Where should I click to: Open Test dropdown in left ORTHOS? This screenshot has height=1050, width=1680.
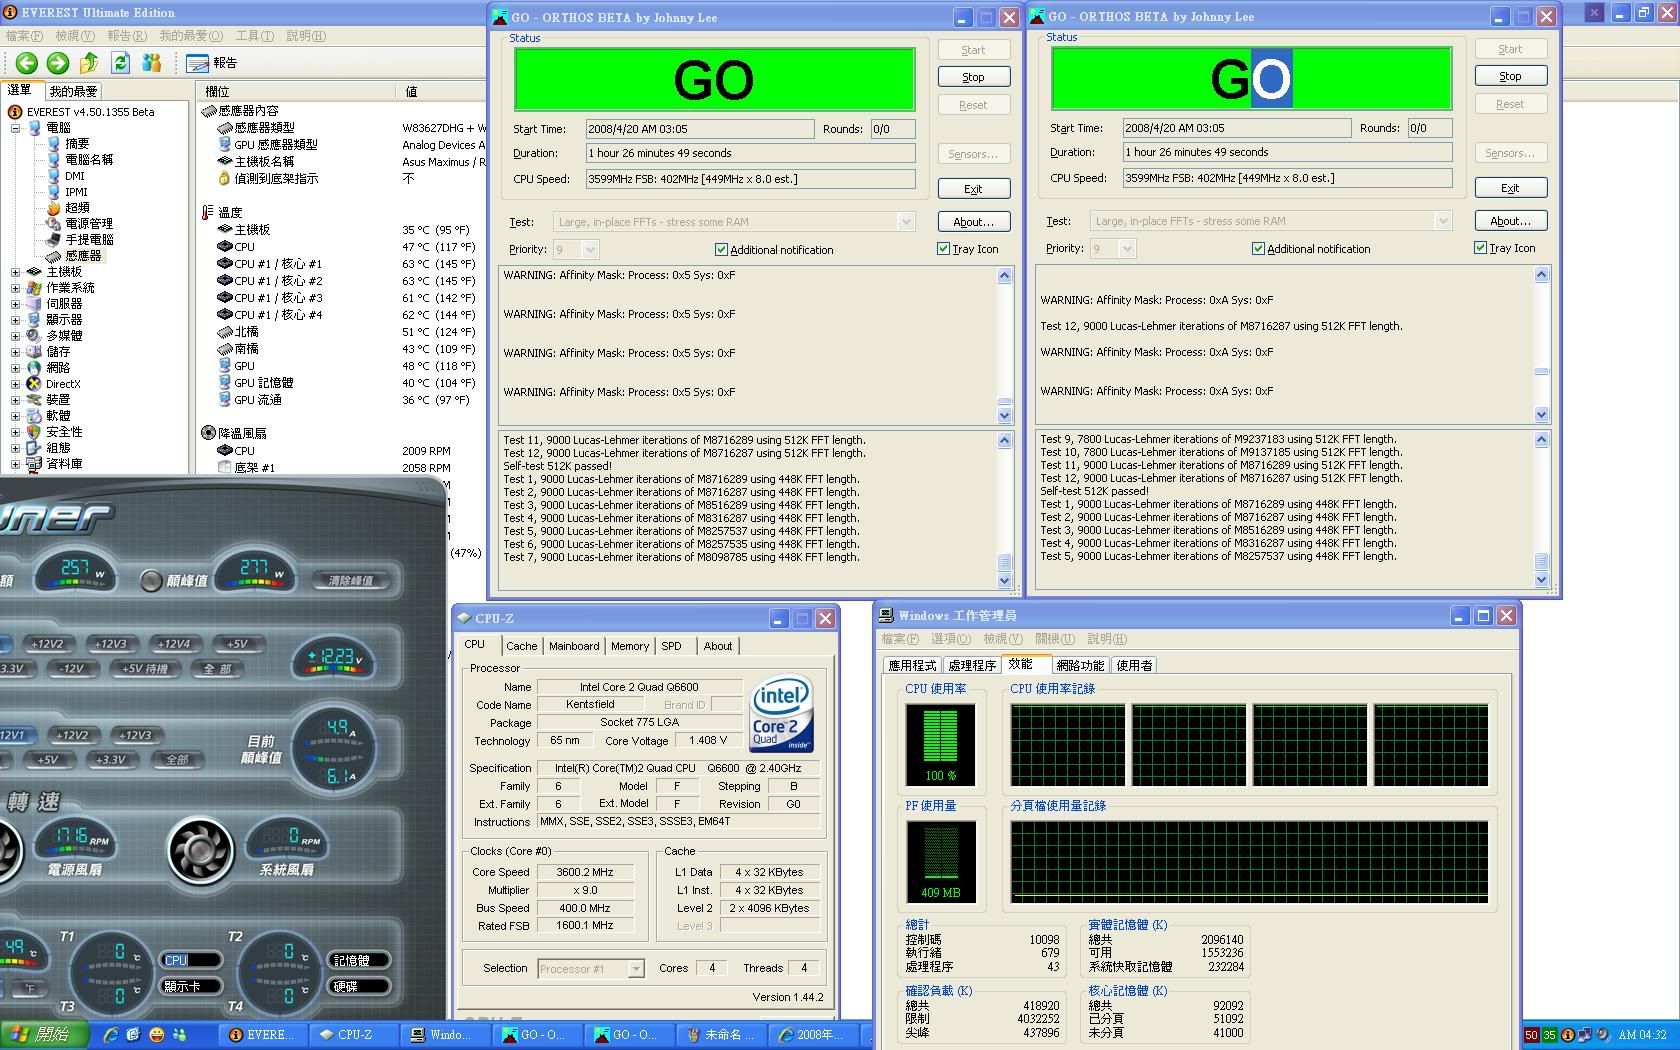coord(906,222)
